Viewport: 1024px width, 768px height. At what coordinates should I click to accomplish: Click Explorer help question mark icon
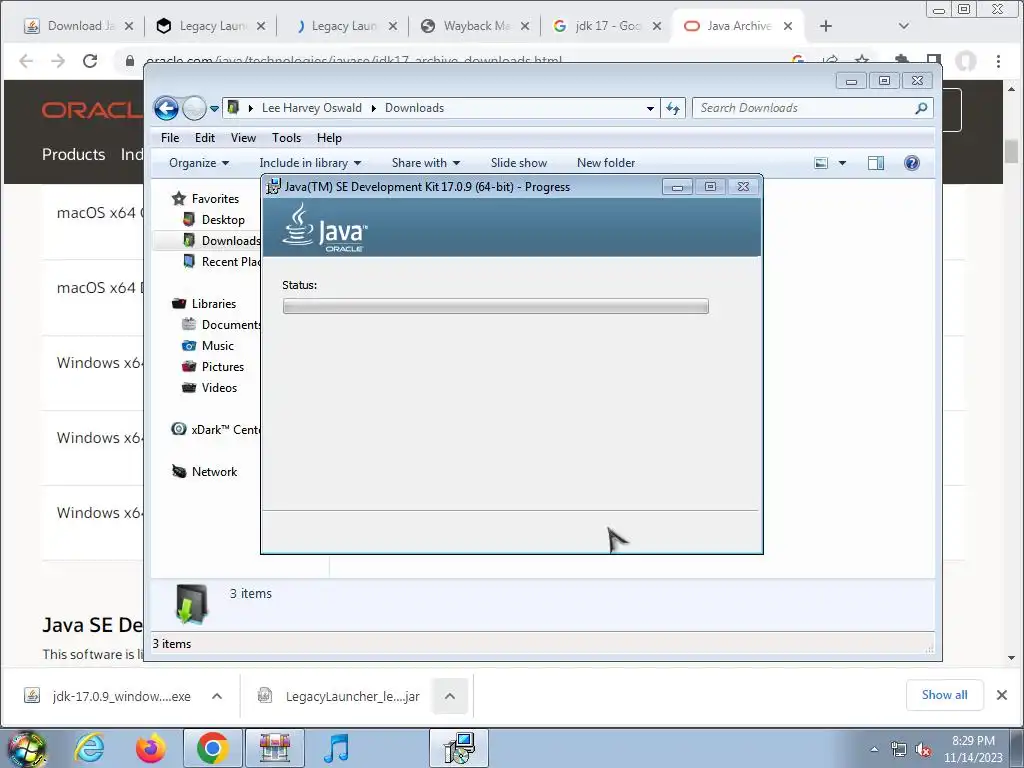click(912, 163)
